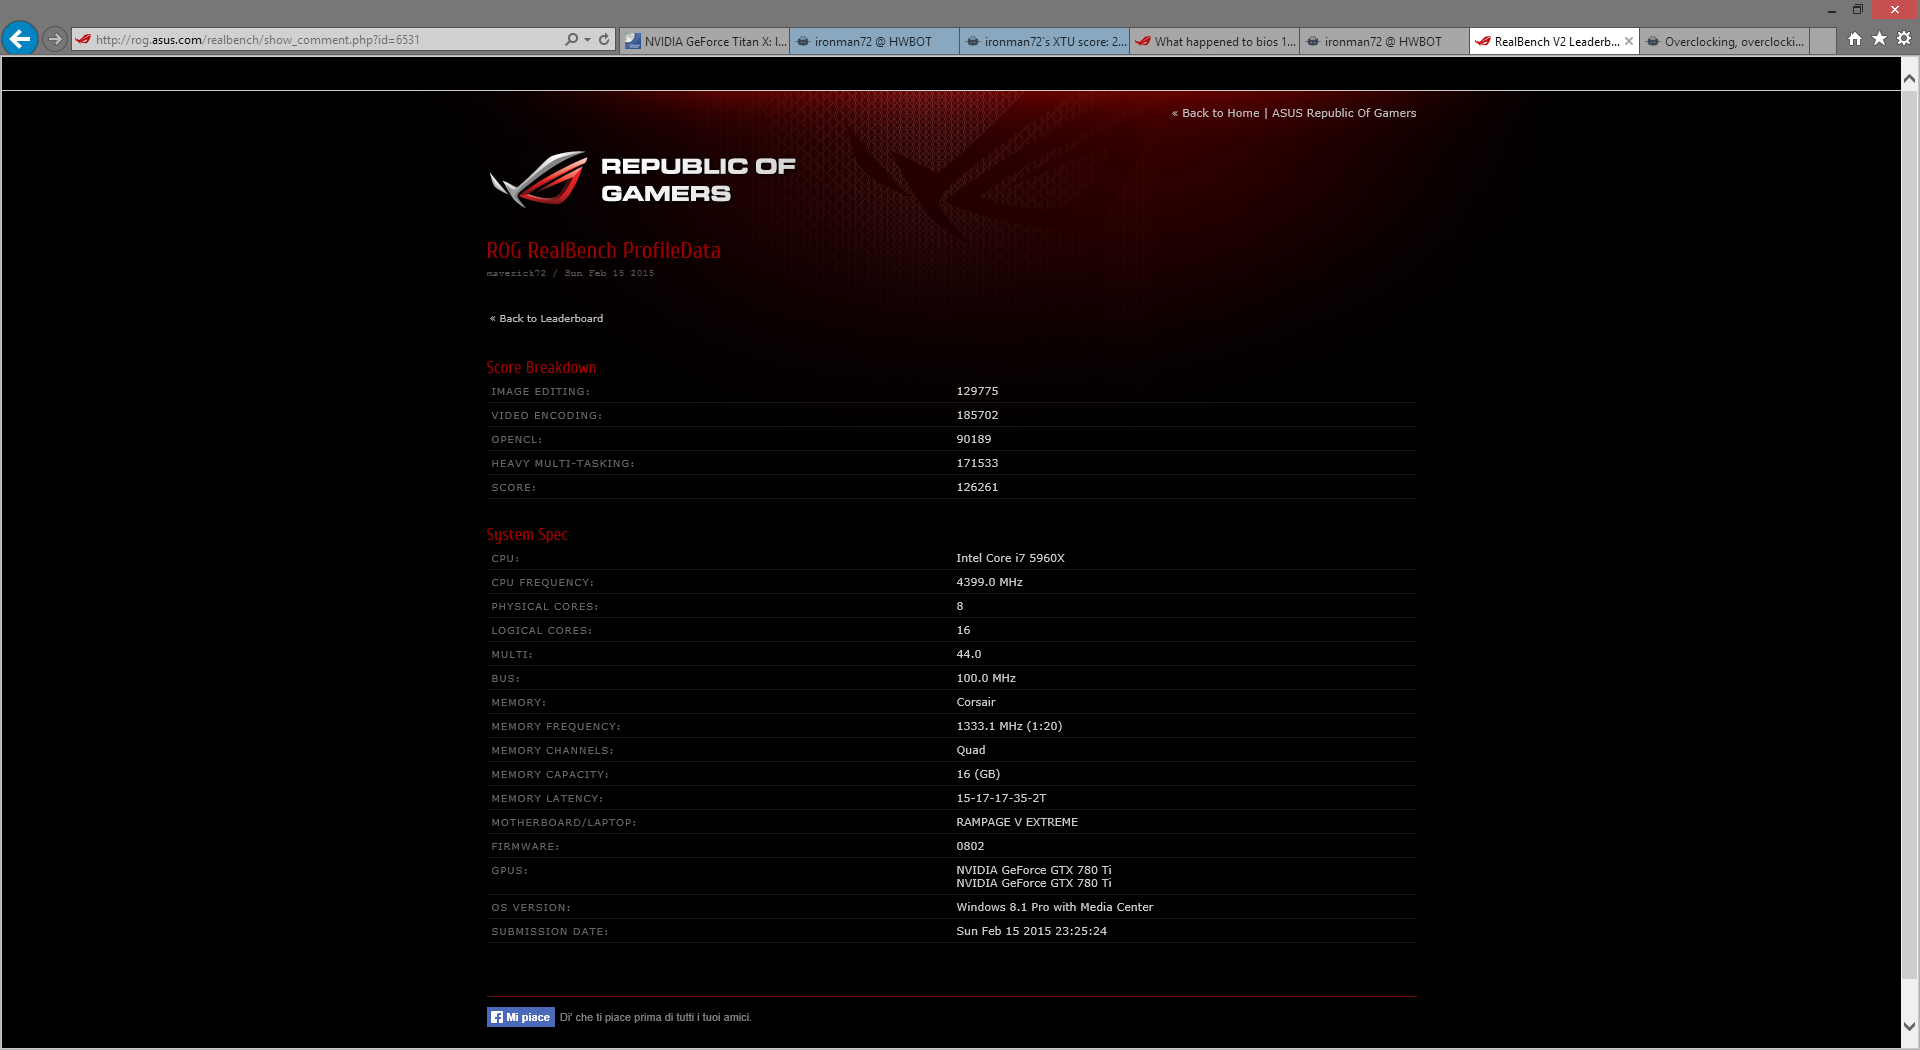Go back with the browser back arrow
Viewport: 1920px width, 1050px height.
(20, 39)
